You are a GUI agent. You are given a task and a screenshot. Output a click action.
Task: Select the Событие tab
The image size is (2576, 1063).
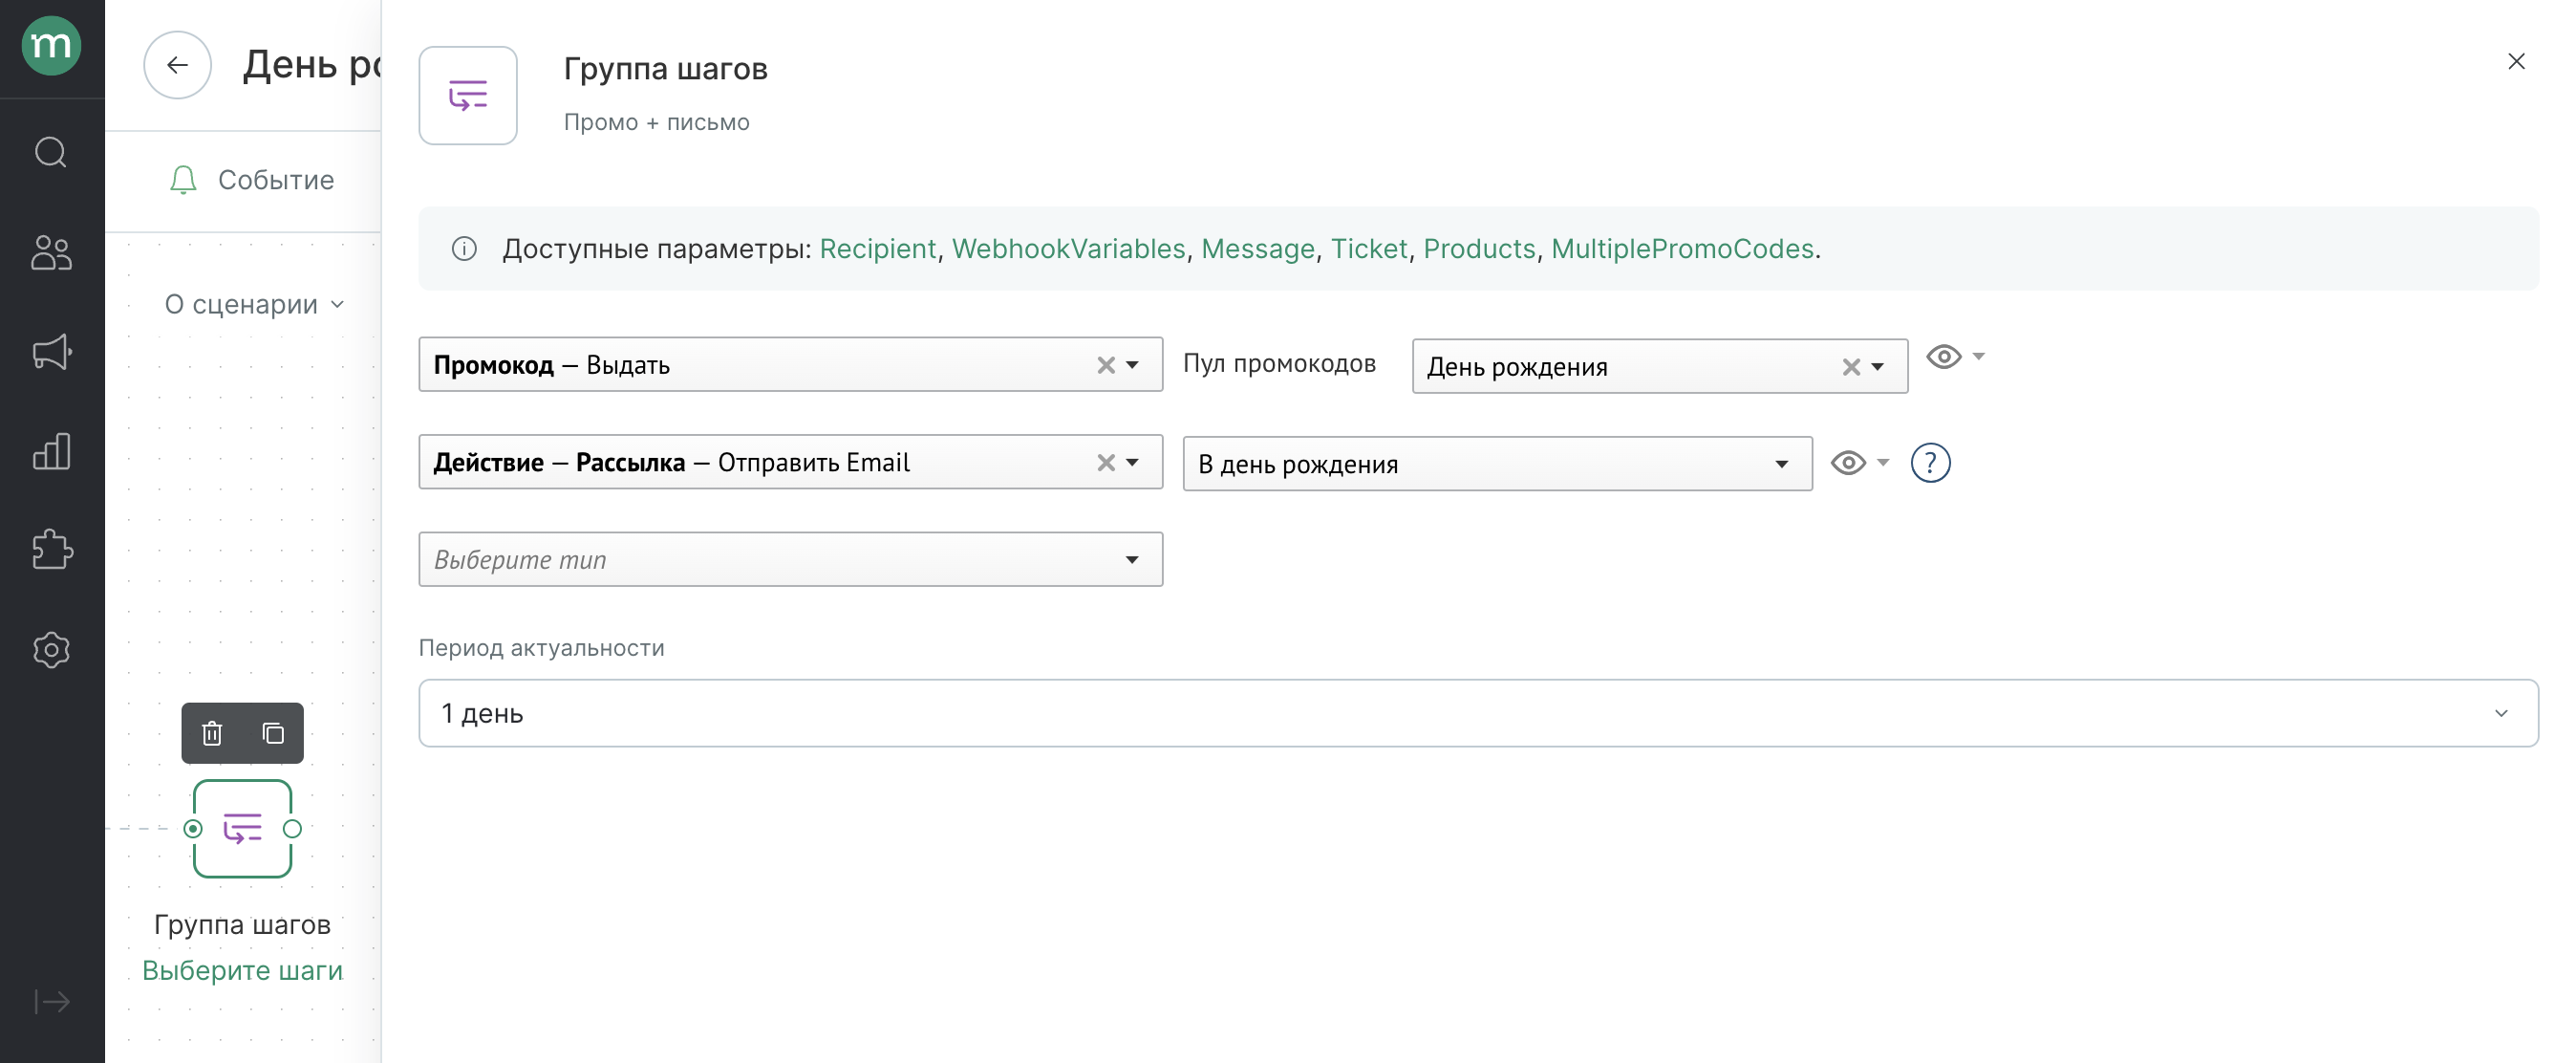pyautogui.click(x=251, y=180)
